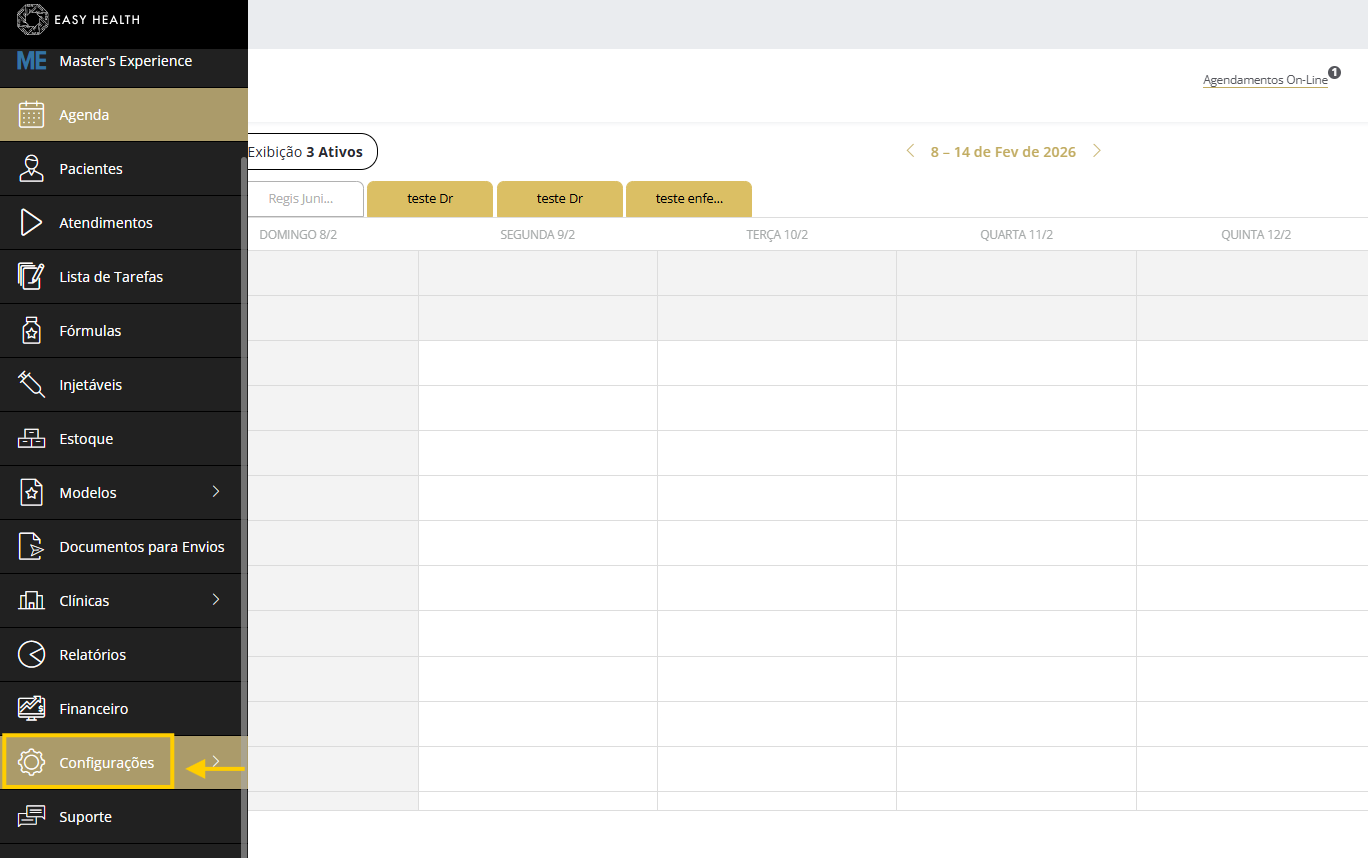Click the Estoque boxes icon

31,439
